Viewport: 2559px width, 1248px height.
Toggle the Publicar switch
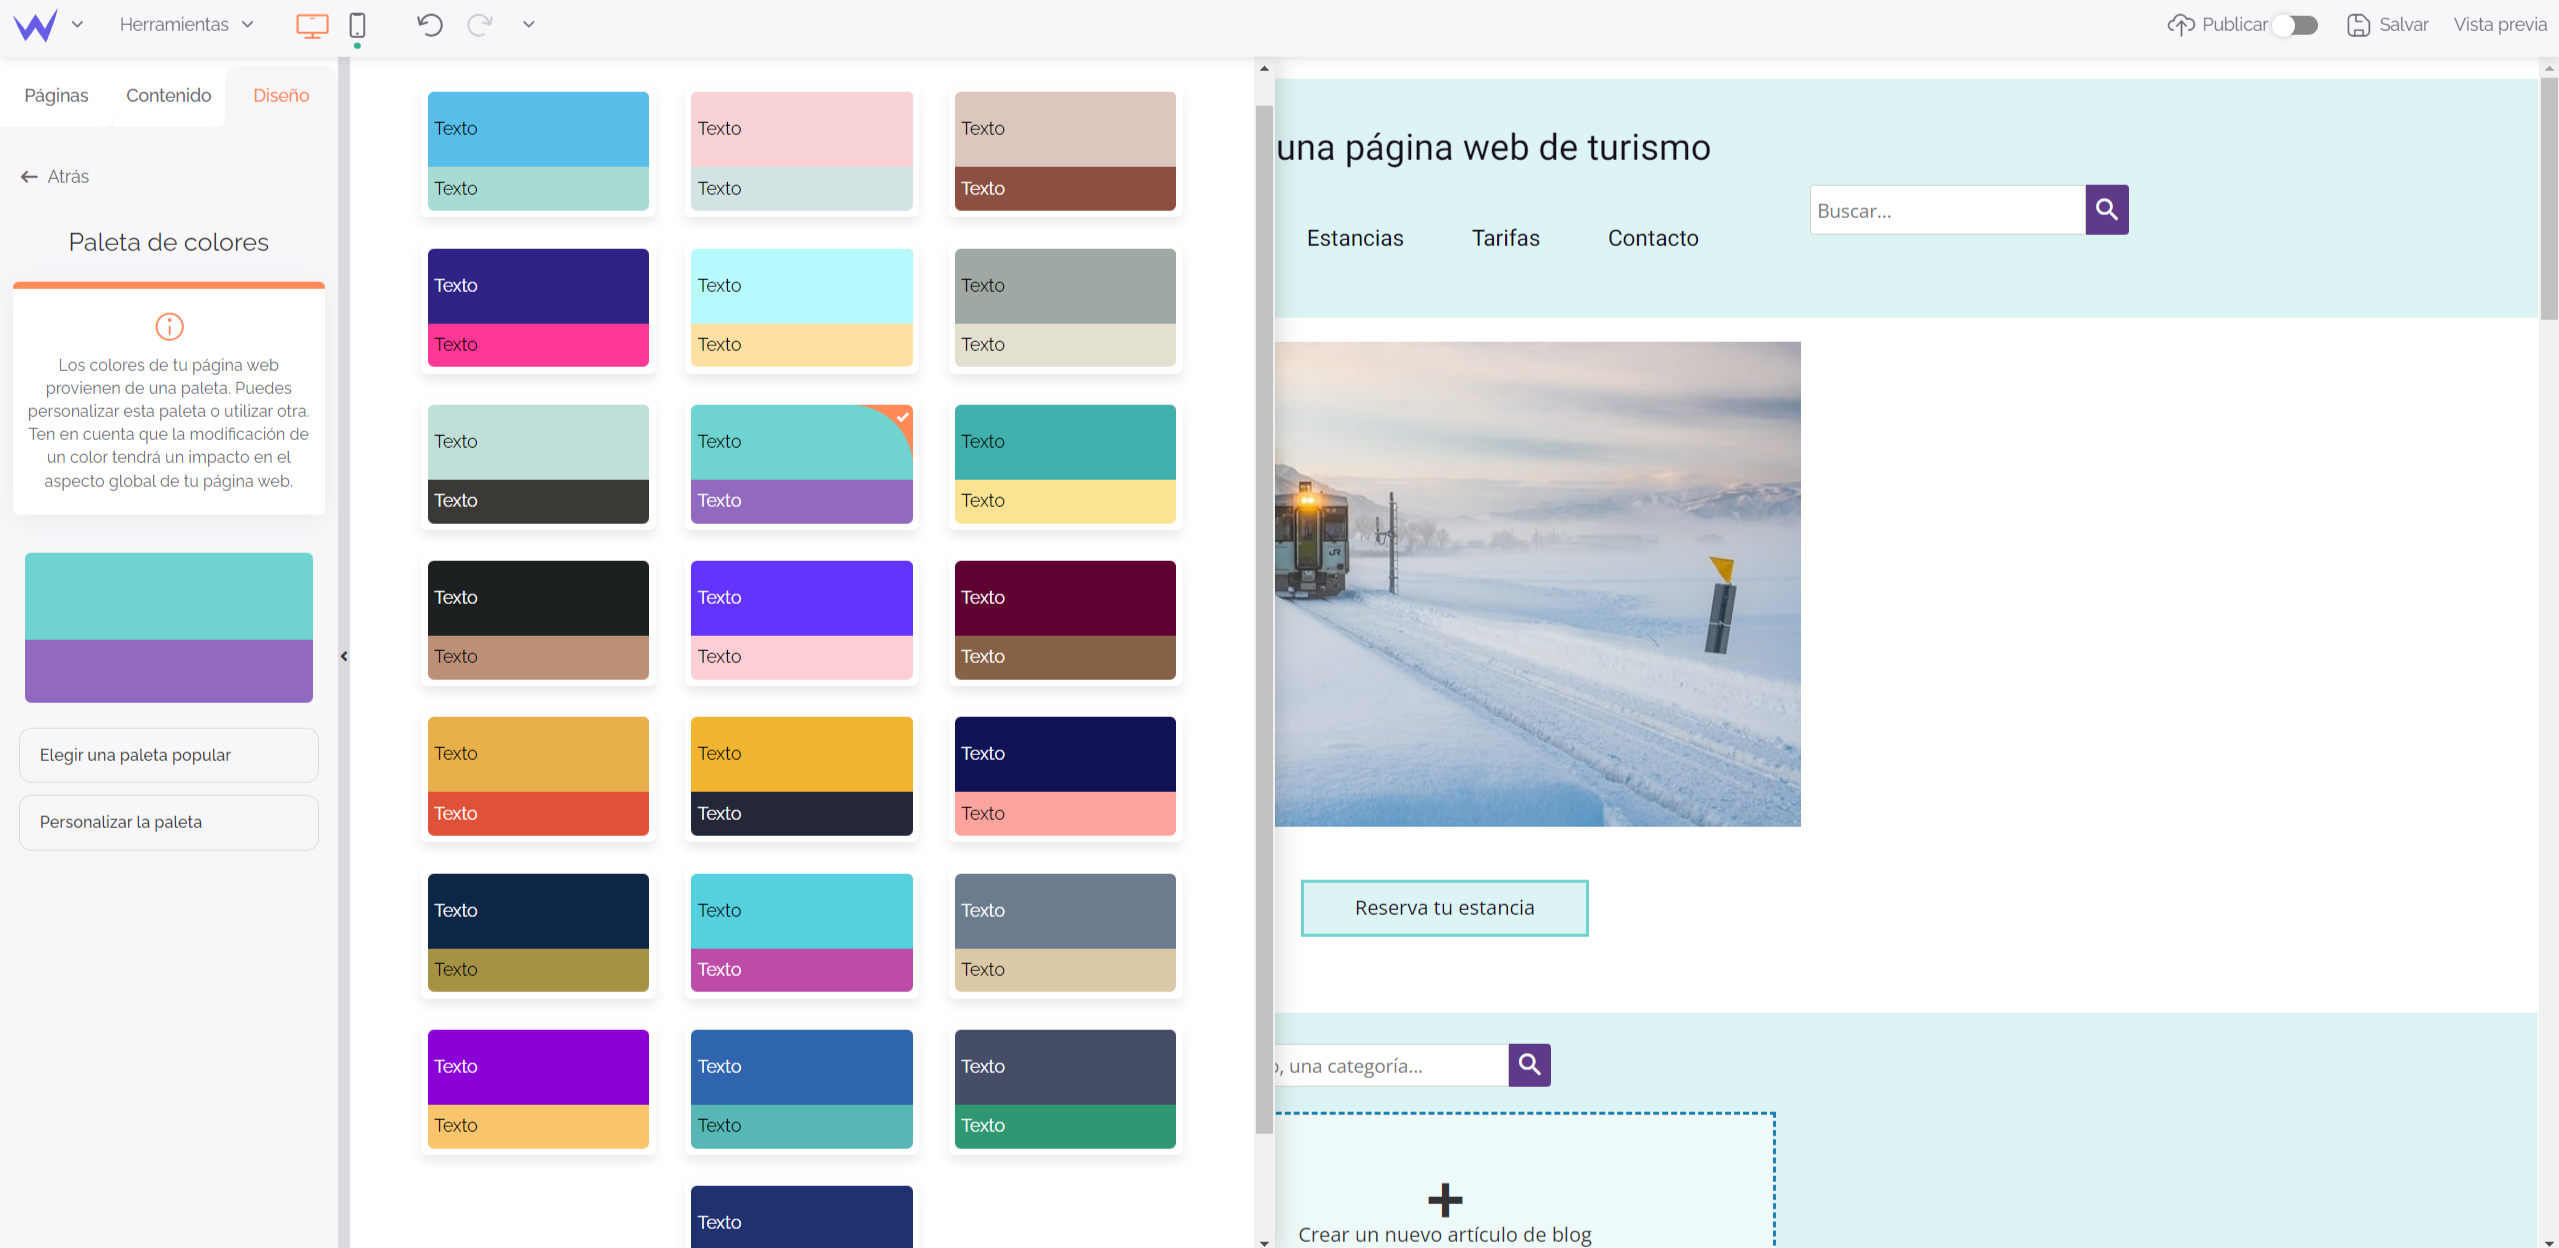[x=2295, y=25]
